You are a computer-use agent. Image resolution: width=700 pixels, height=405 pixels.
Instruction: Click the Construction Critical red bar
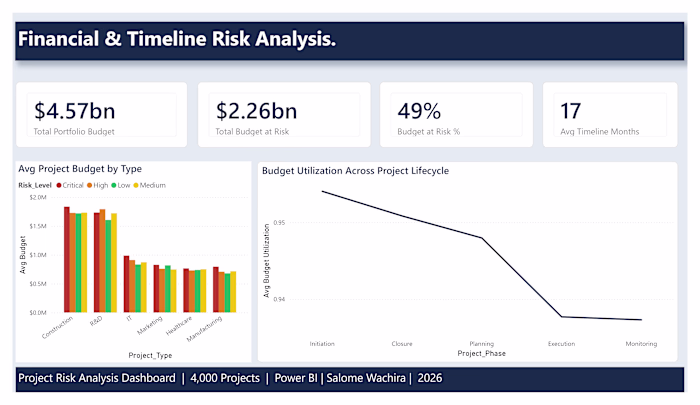click(67, 259)
